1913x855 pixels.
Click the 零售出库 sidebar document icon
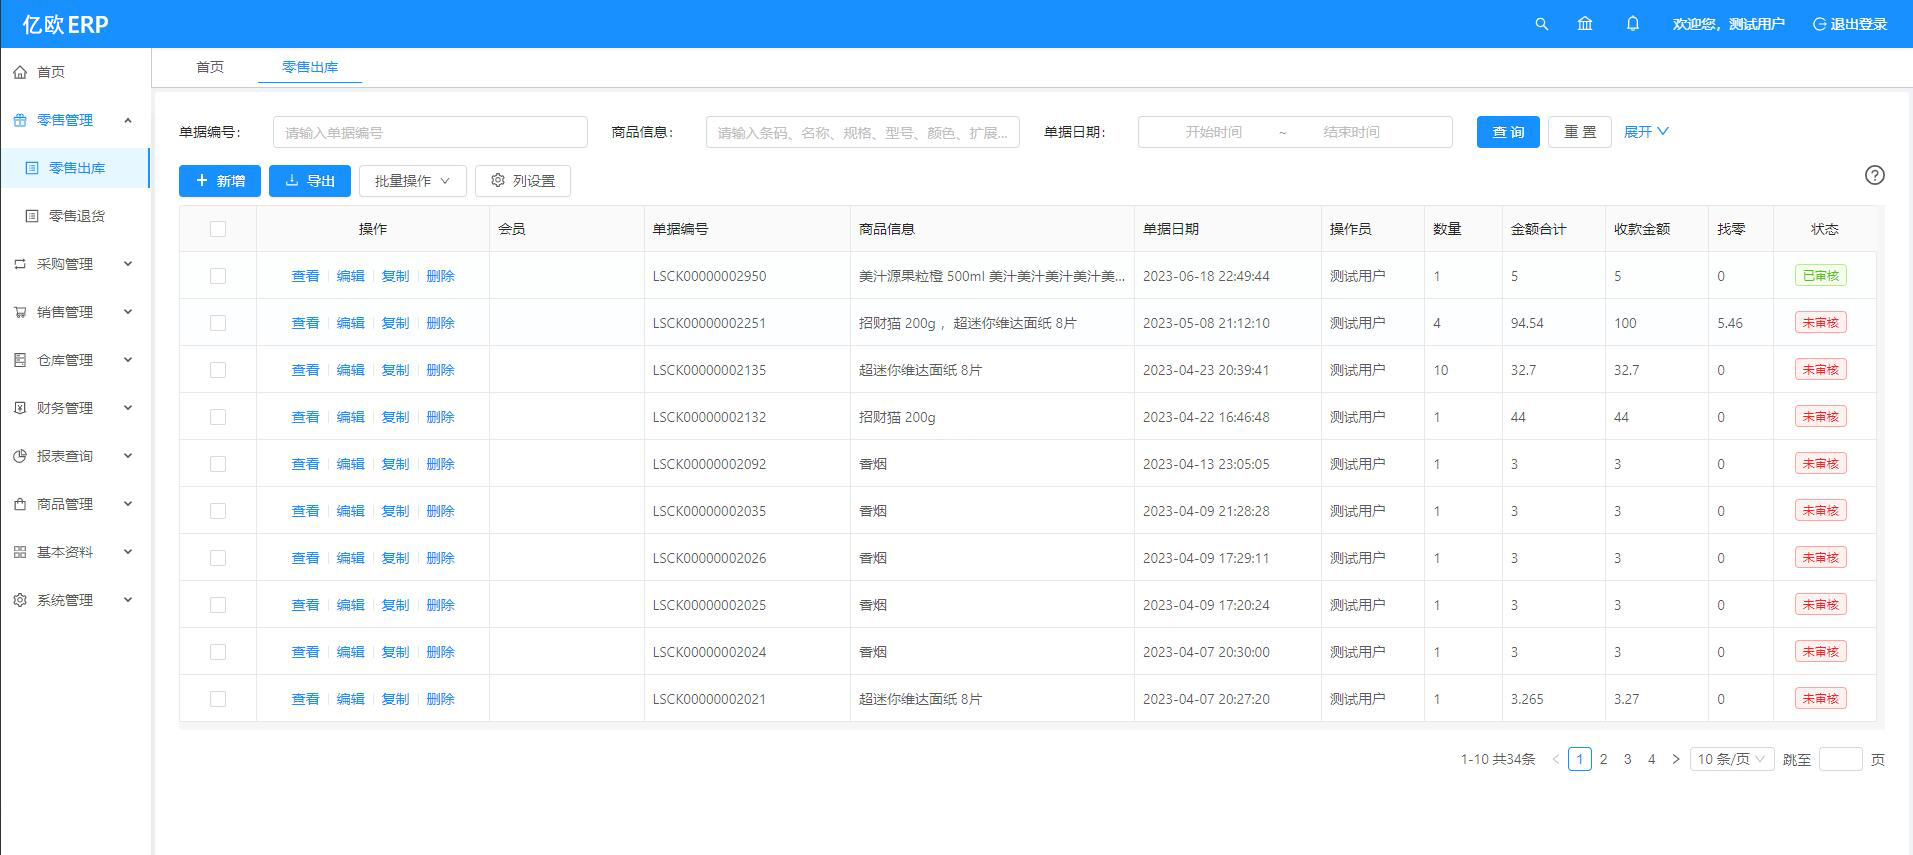coord(32,168)
